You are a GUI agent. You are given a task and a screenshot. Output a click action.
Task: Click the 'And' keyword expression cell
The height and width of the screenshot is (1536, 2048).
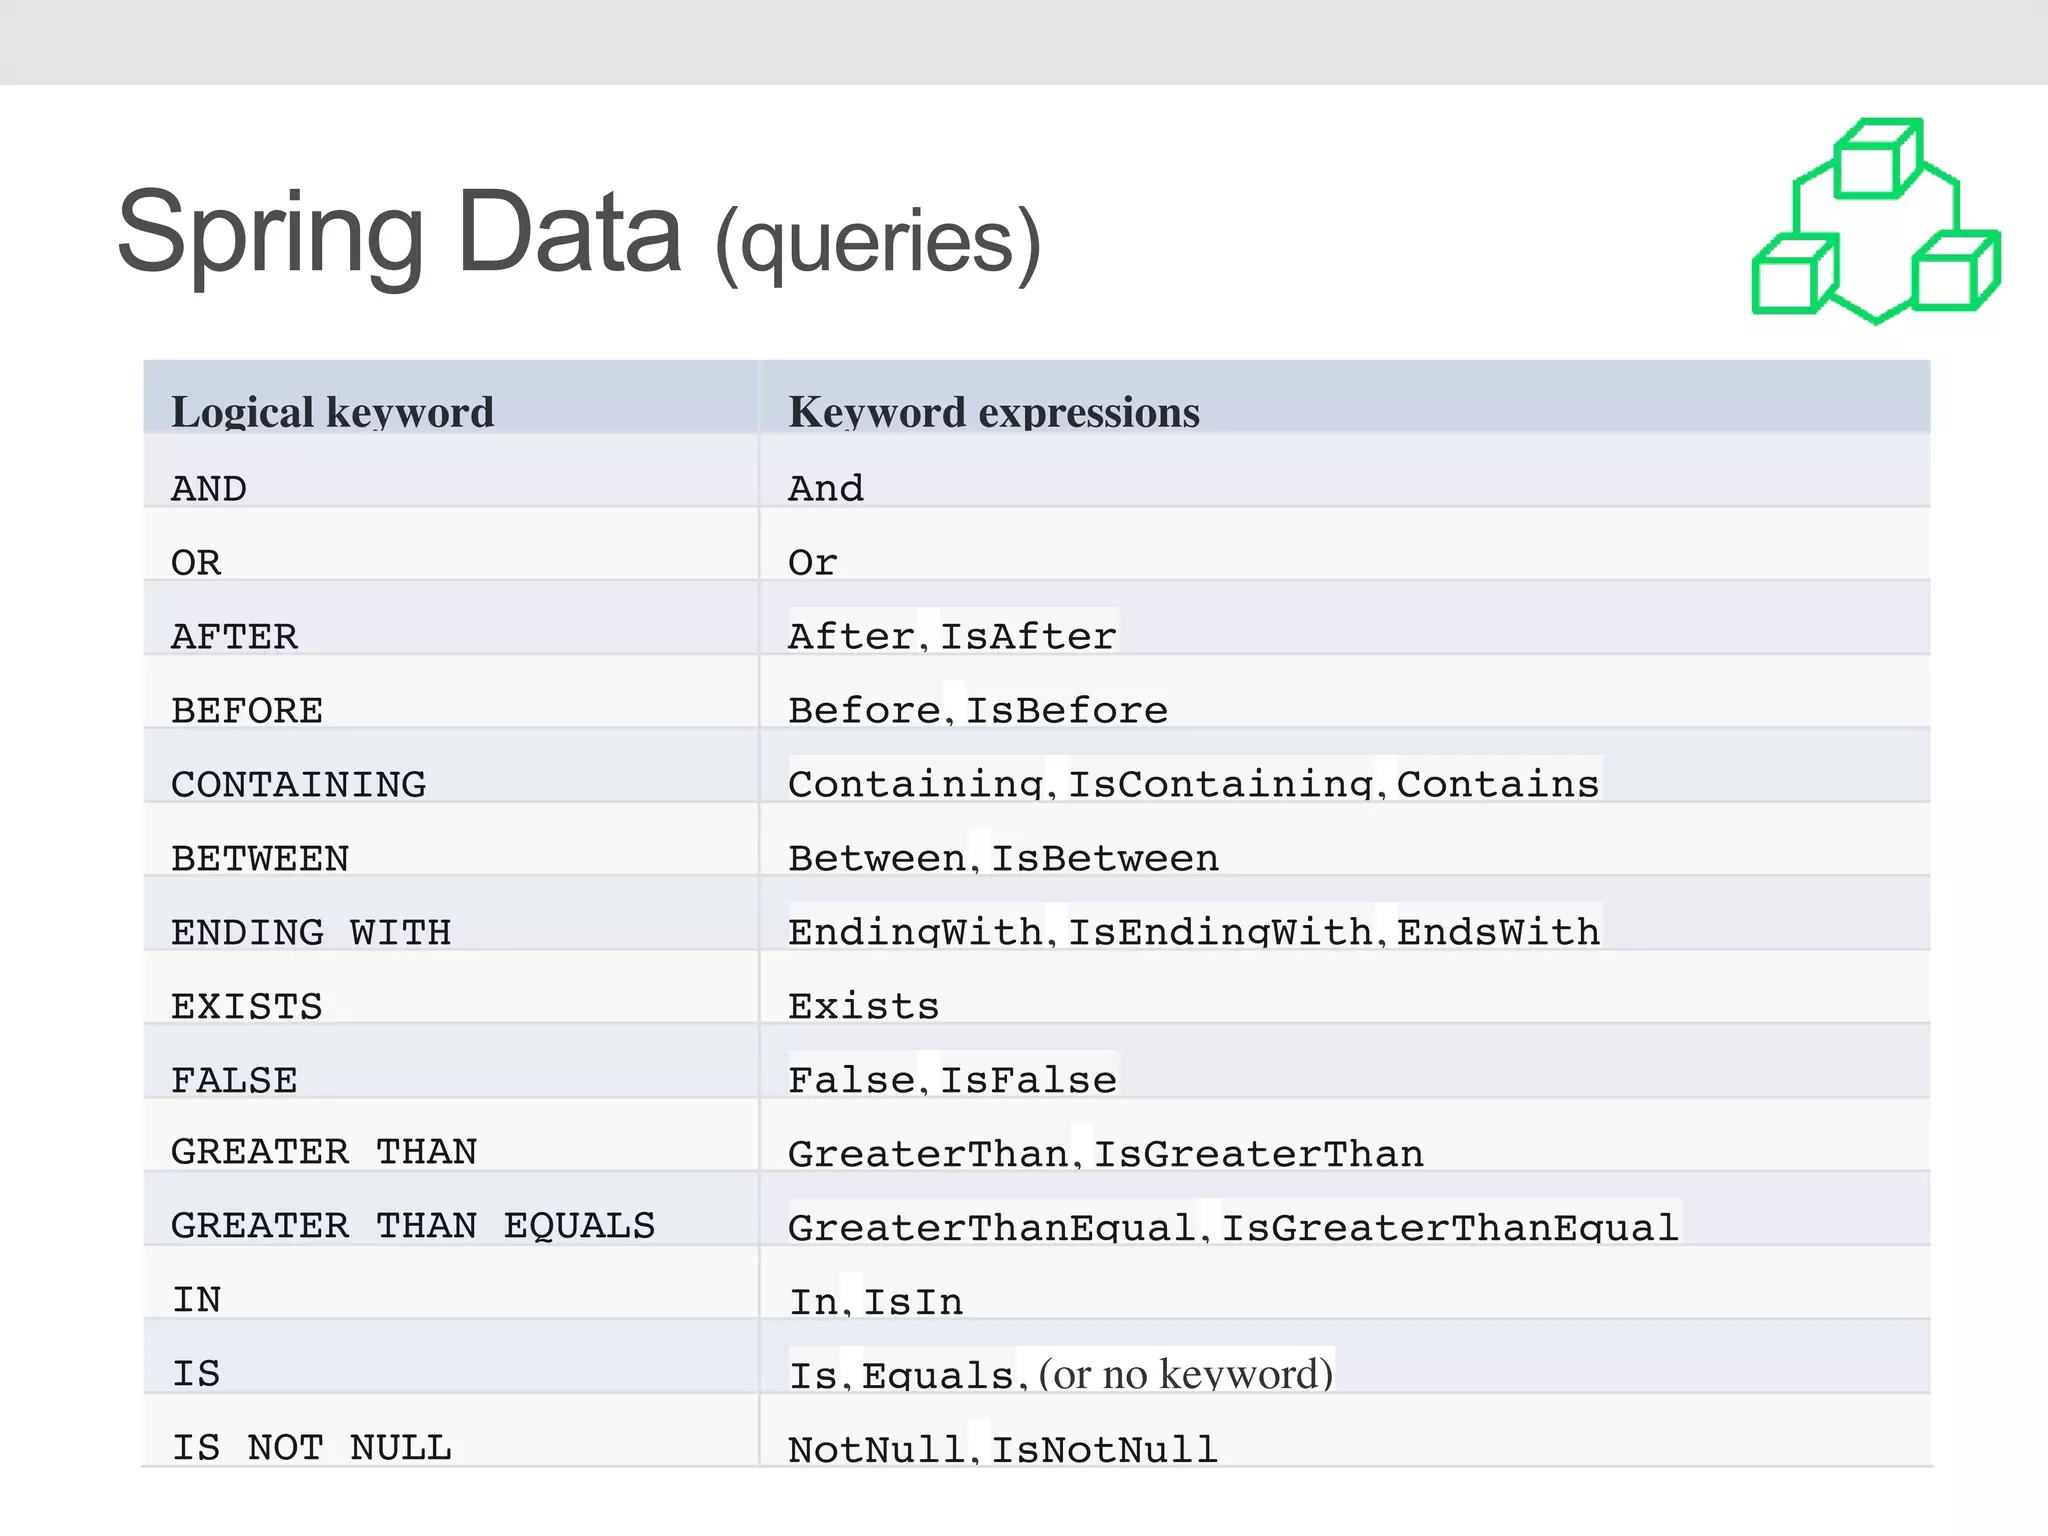[1345, 470]
